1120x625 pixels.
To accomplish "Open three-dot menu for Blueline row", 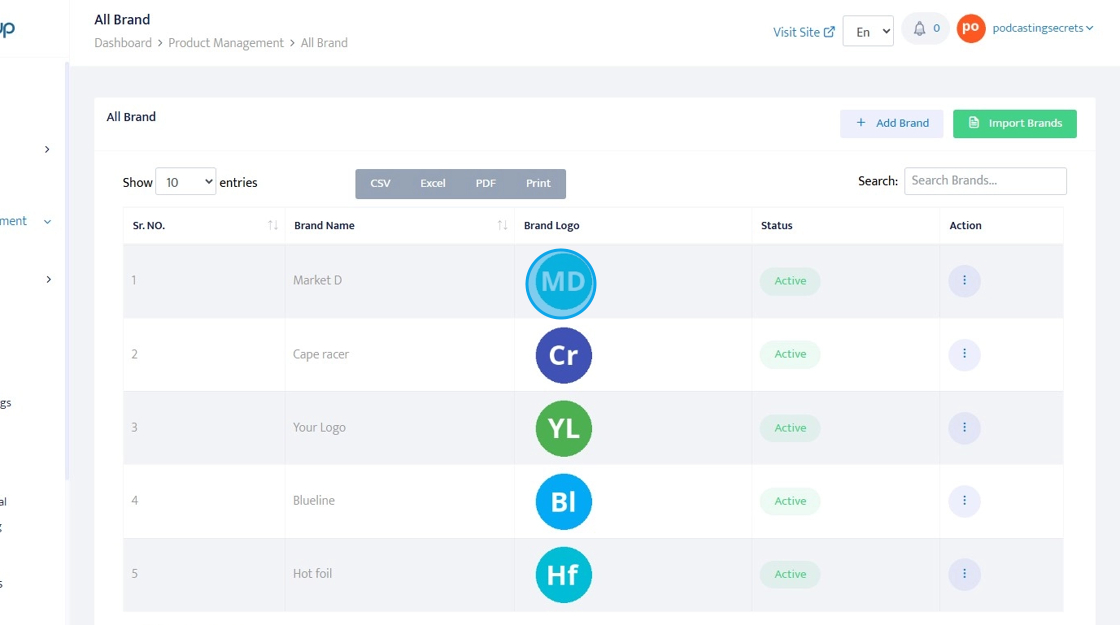I will [x=964, y=501].
